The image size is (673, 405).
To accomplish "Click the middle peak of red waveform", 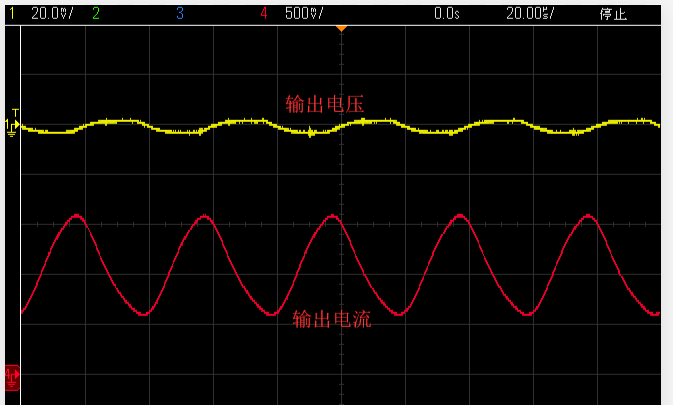I will (331, 216).
